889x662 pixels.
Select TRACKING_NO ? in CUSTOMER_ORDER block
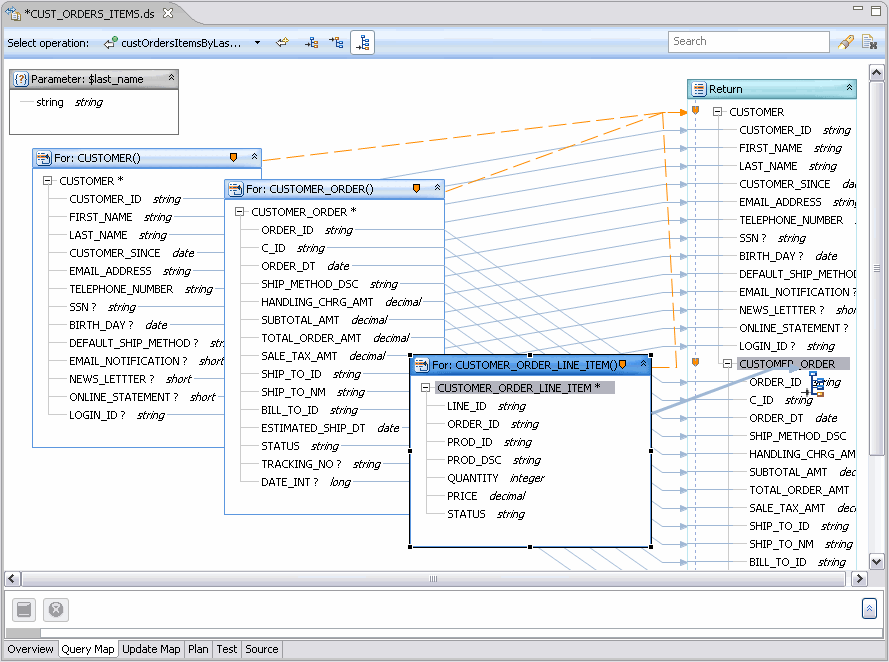coord(301,464)
